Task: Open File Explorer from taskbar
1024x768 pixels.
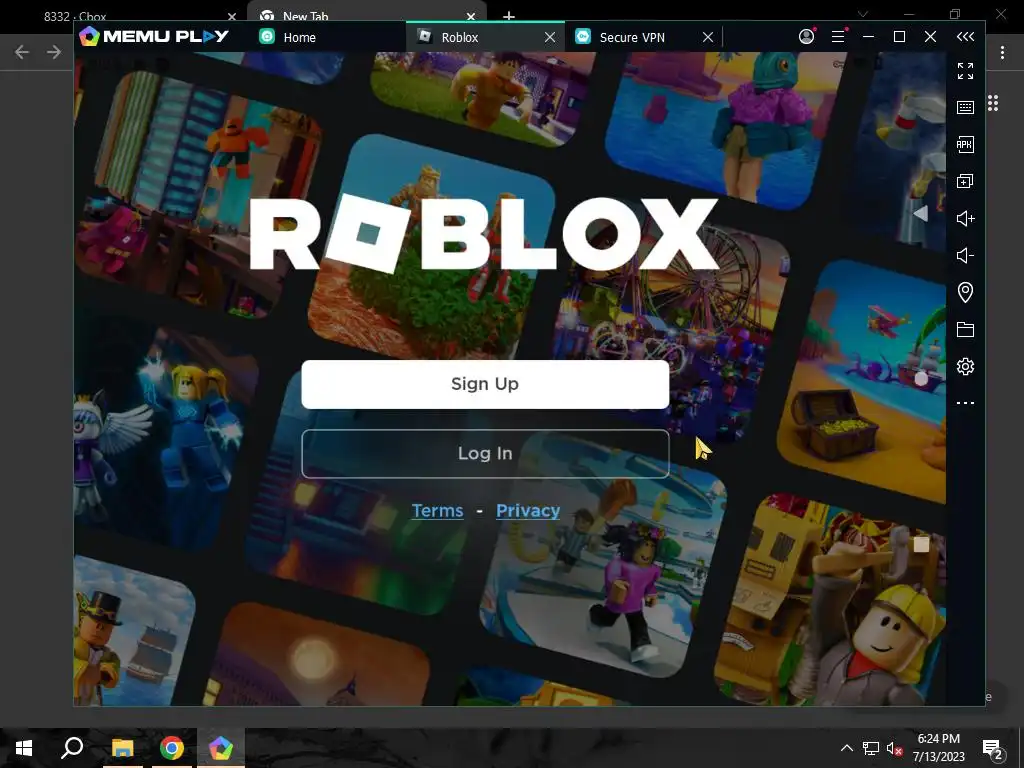Action: [x=122, y=748]
